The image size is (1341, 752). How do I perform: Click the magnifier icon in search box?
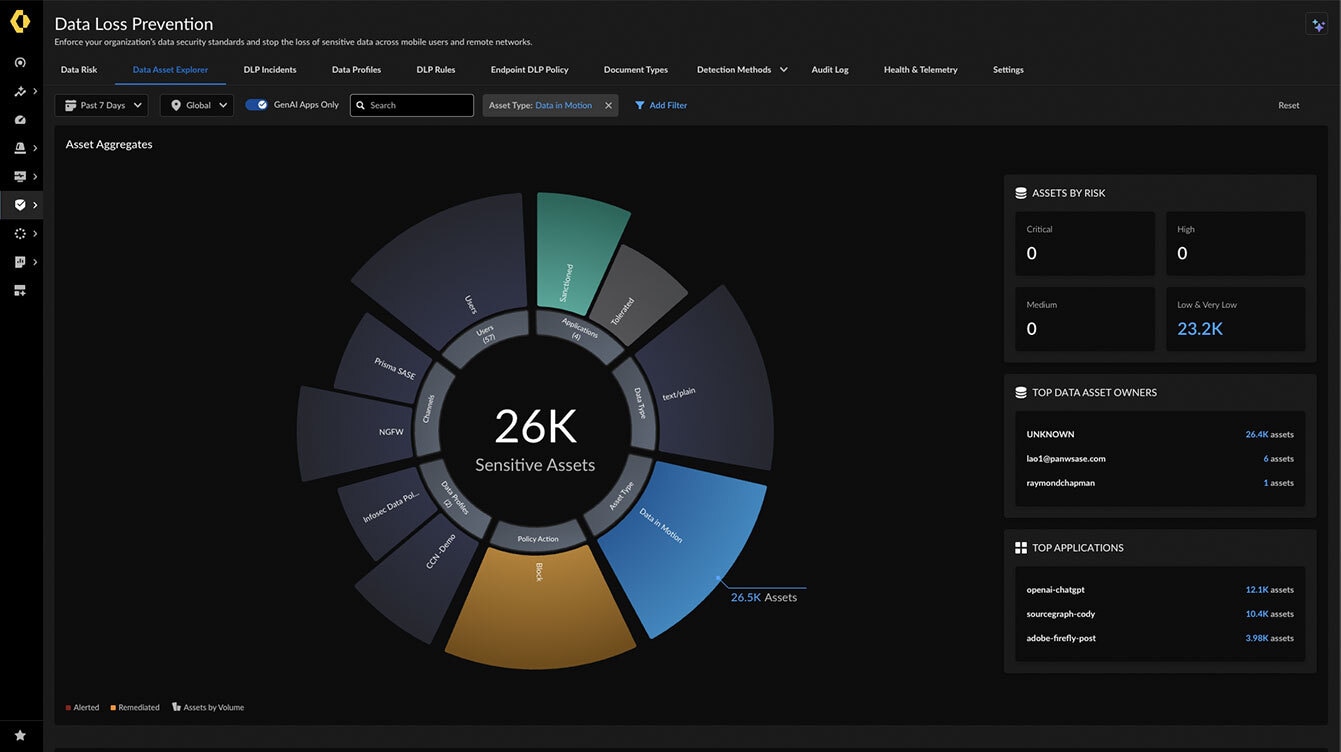pos(361,105)
